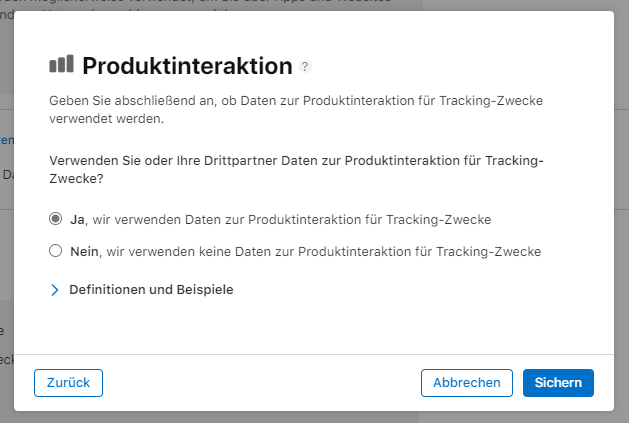Image resolution: width=629 pixels, height=423 pixels.
Task: Click the empty dialog footer between Zurück and Abbrechen
Action: [x=260, y=382]
